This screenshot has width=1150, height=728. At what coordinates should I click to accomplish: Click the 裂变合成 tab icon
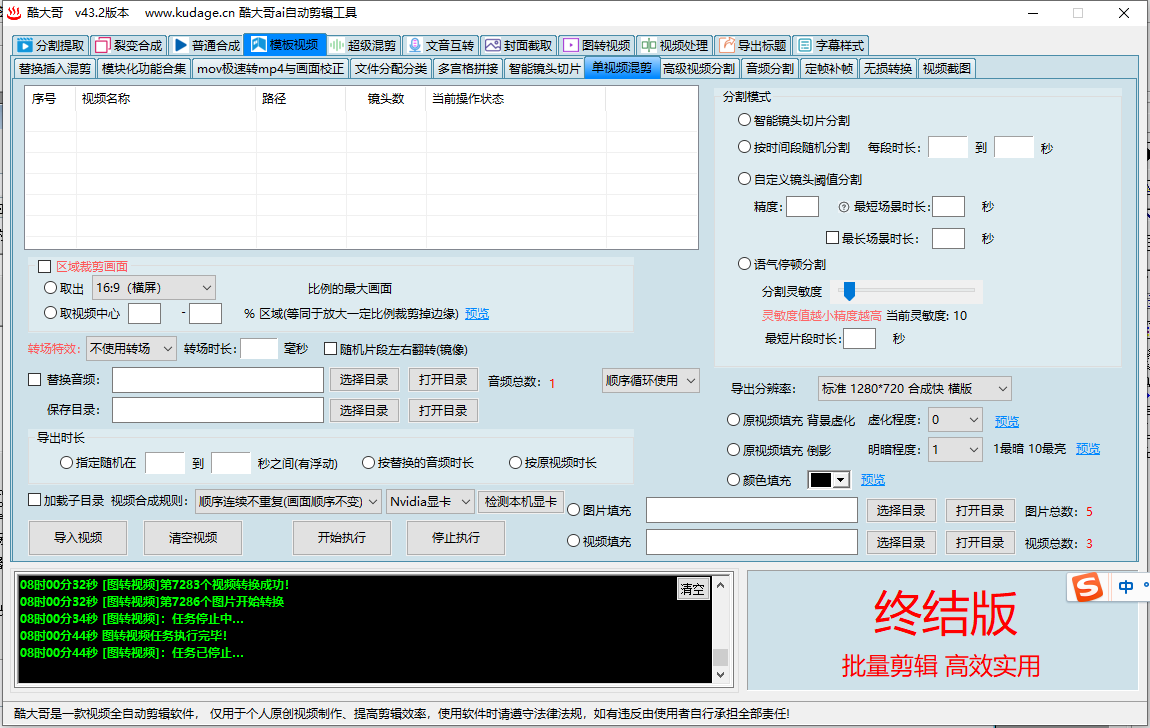point(103,45)
